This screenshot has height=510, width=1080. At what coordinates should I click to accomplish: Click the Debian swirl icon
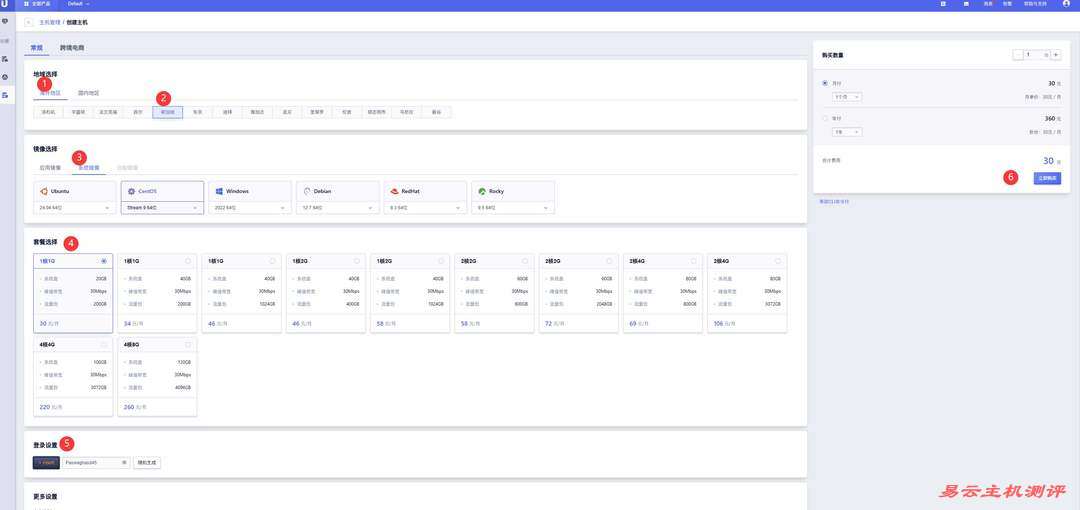(x=306, y=190)
